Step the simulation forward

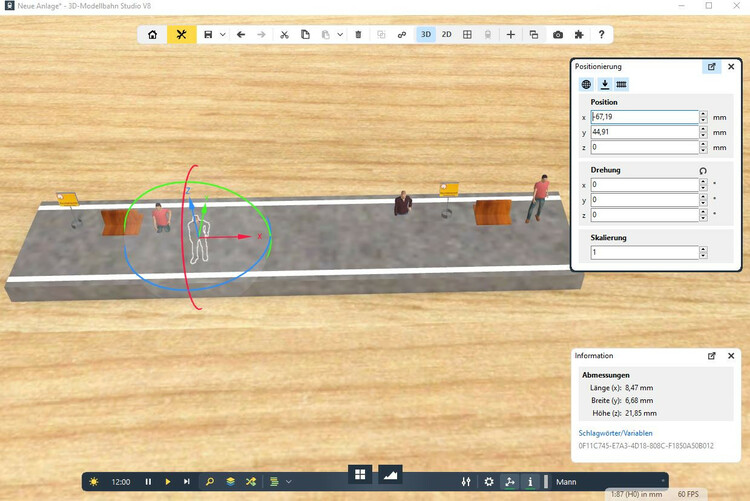coord(187,482)
